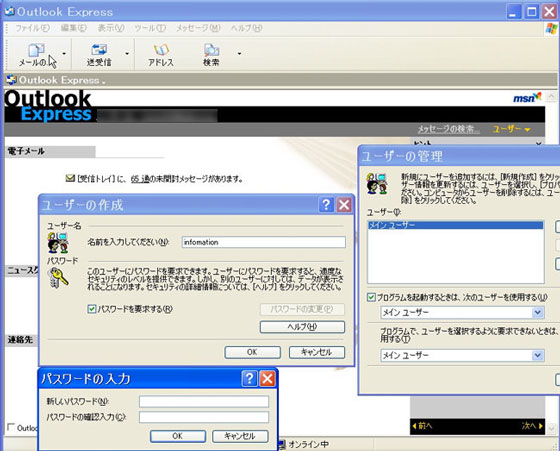Click the 新しいパスワード input field
This screenshot has height=451, width=560.
204,401
